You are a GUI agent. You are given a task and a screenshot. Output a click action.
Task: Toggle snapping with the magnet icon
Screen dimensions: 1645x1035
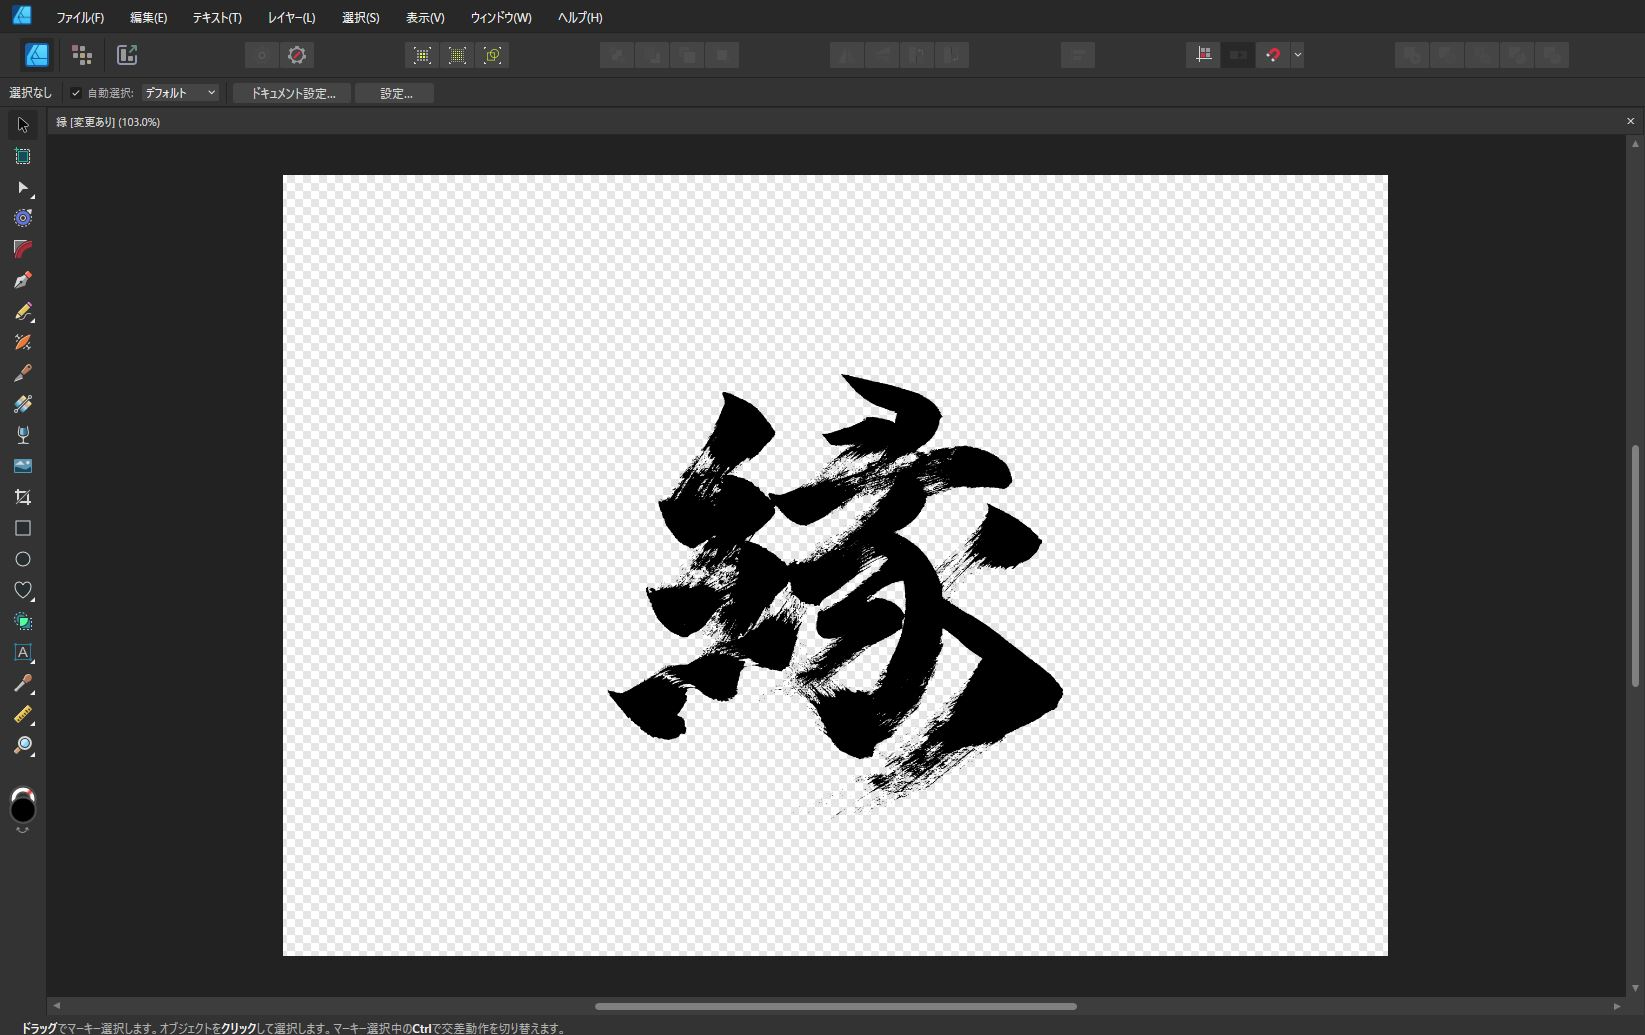(x=1272, y=55)
